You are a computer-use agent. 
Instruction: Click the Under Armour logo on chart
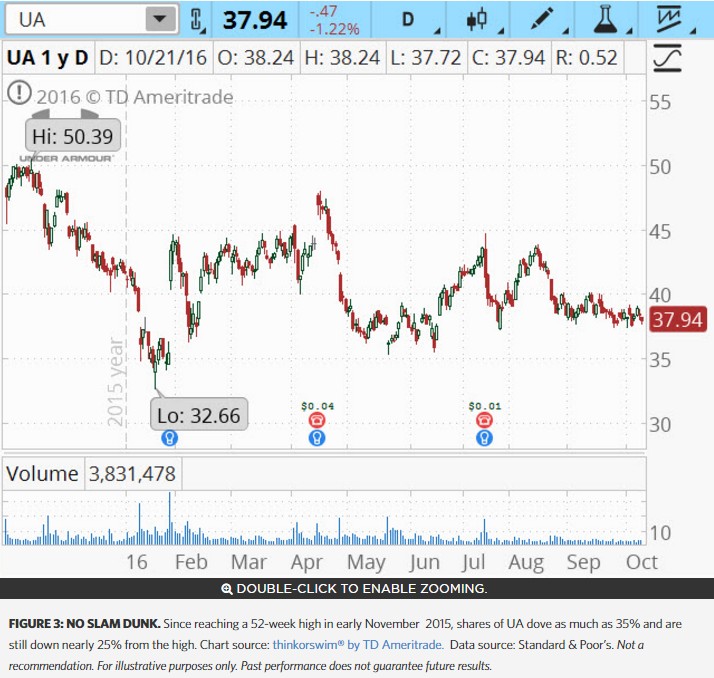coord(66,158)
